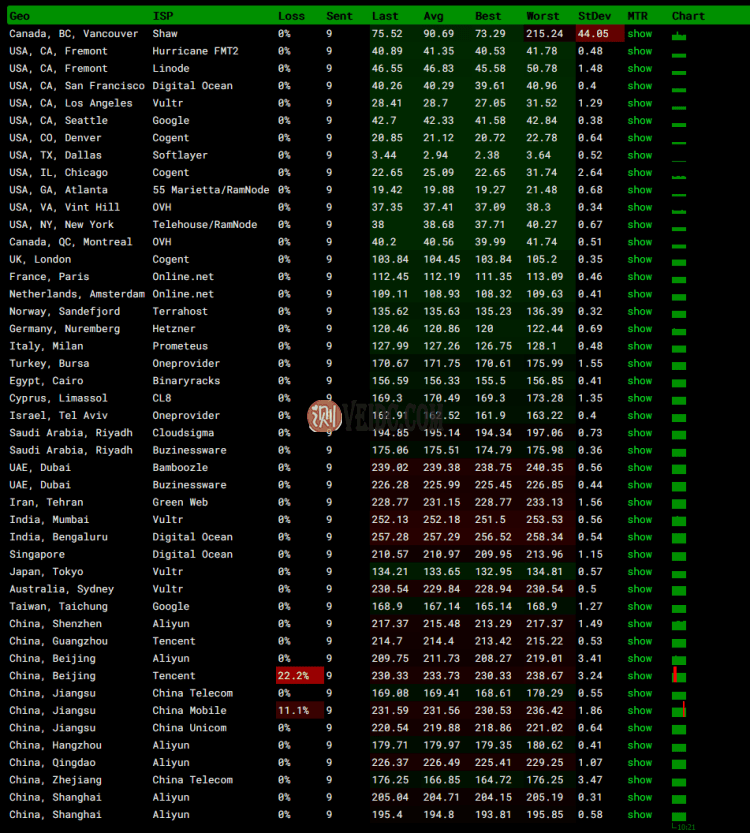Select 'China, Qingdao' geo cell
The width and height of the screenshot is (750, 833).
pyautogui.click(x=53, y=762)
